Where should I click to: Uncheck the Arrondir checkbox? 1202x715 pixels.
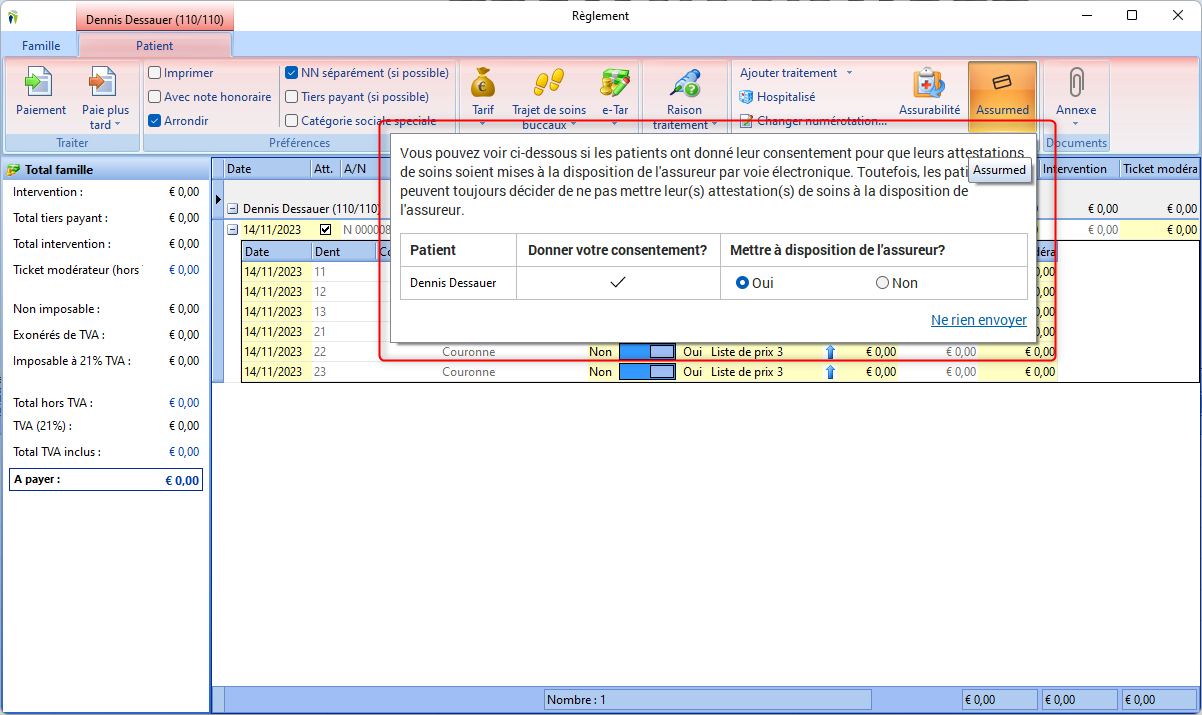coord(155,121)
